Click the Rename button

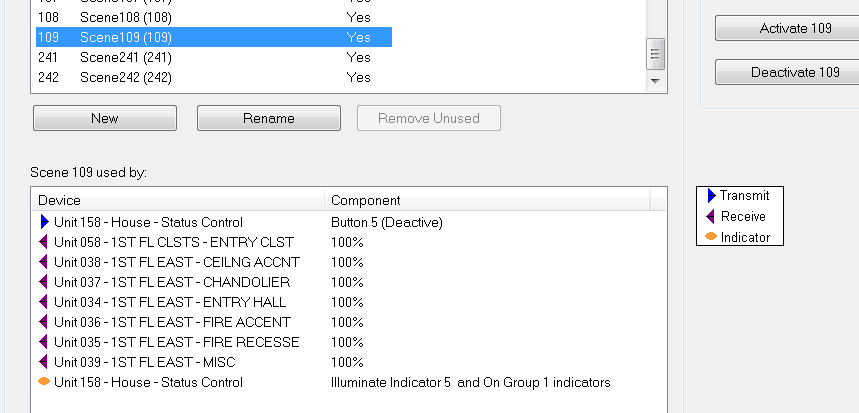269,118
